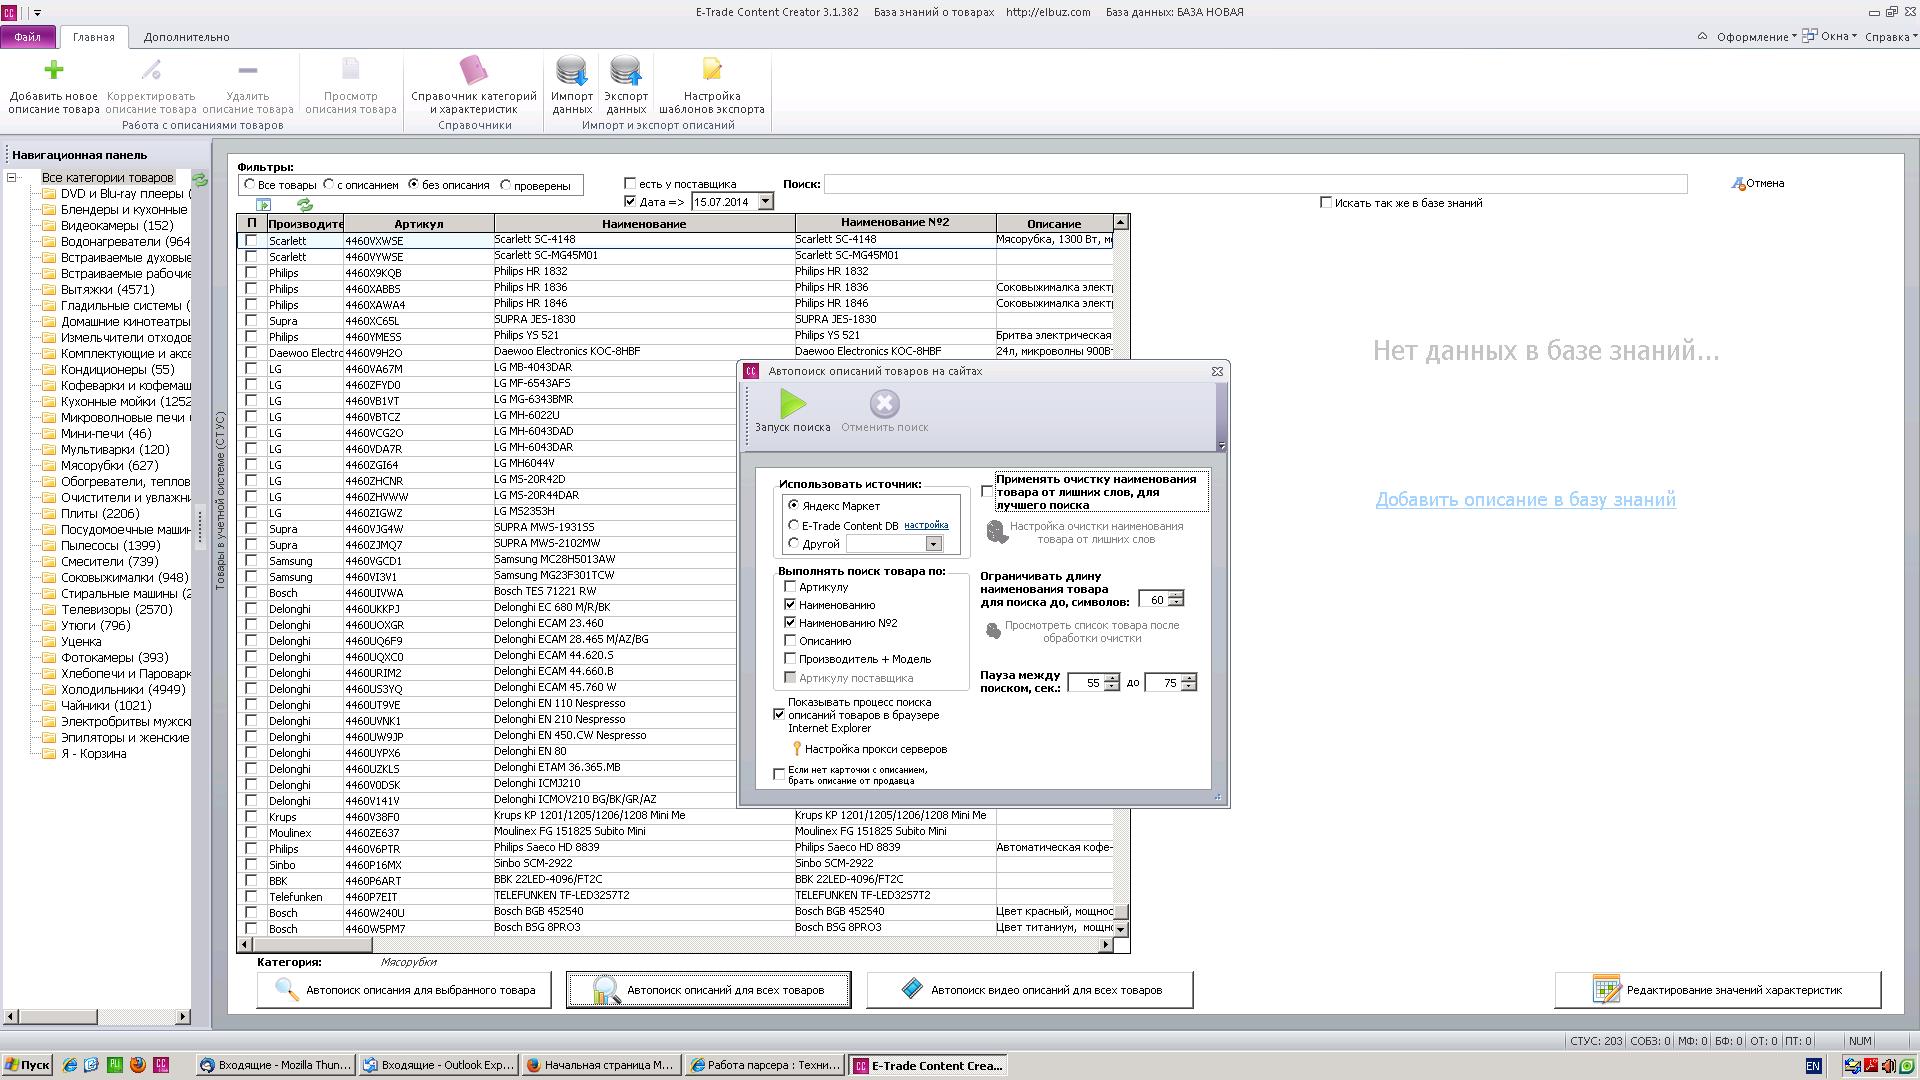1920x1080 pixels.
Task: Uncheck the Дата => checkbox
Action: [x=630, y=202]
